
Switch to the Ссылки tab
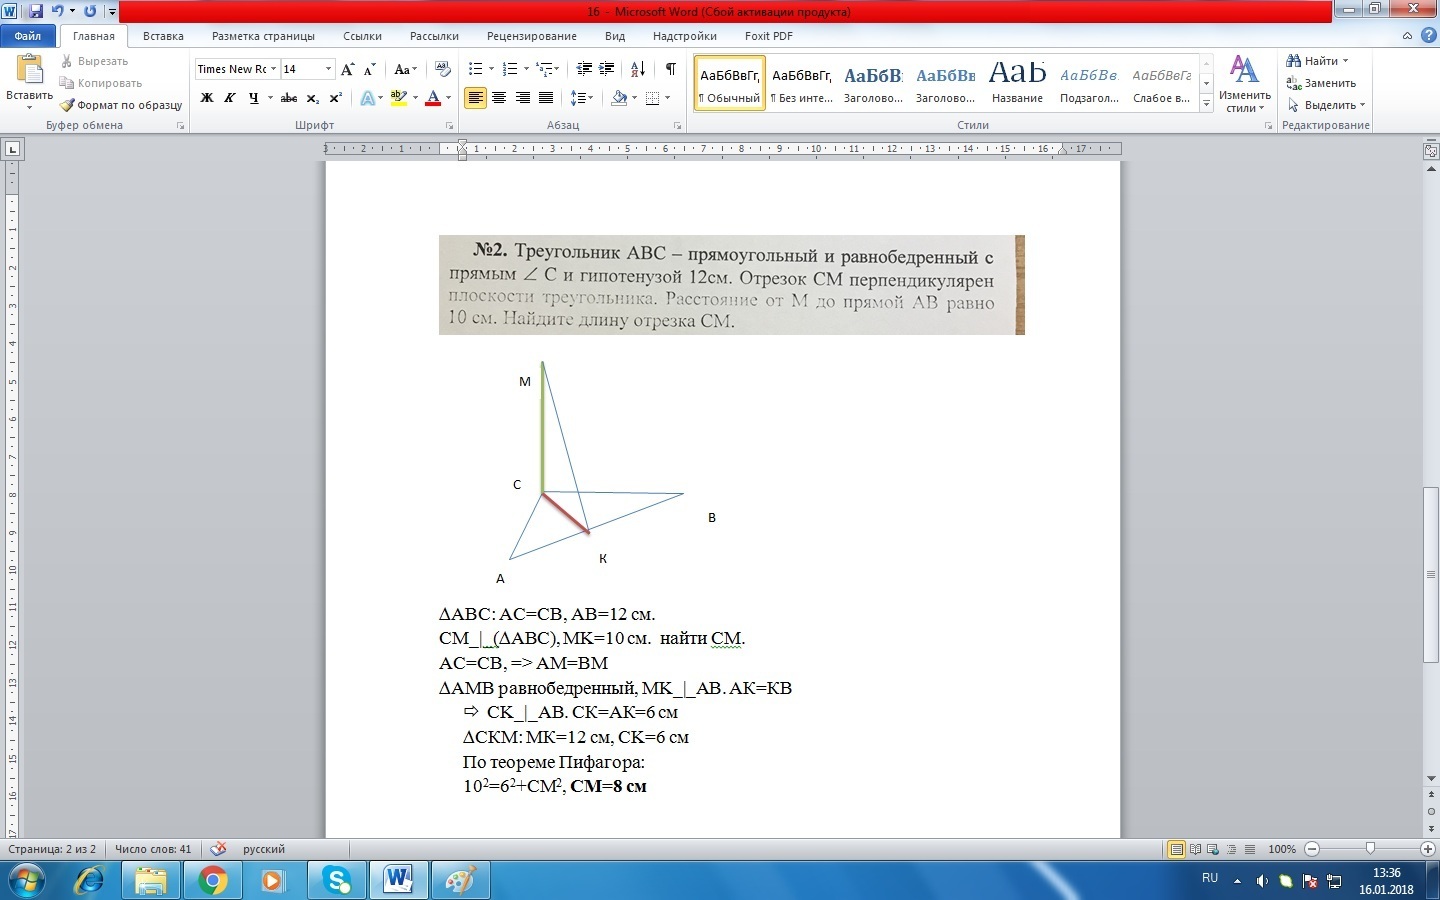point(362,36)
